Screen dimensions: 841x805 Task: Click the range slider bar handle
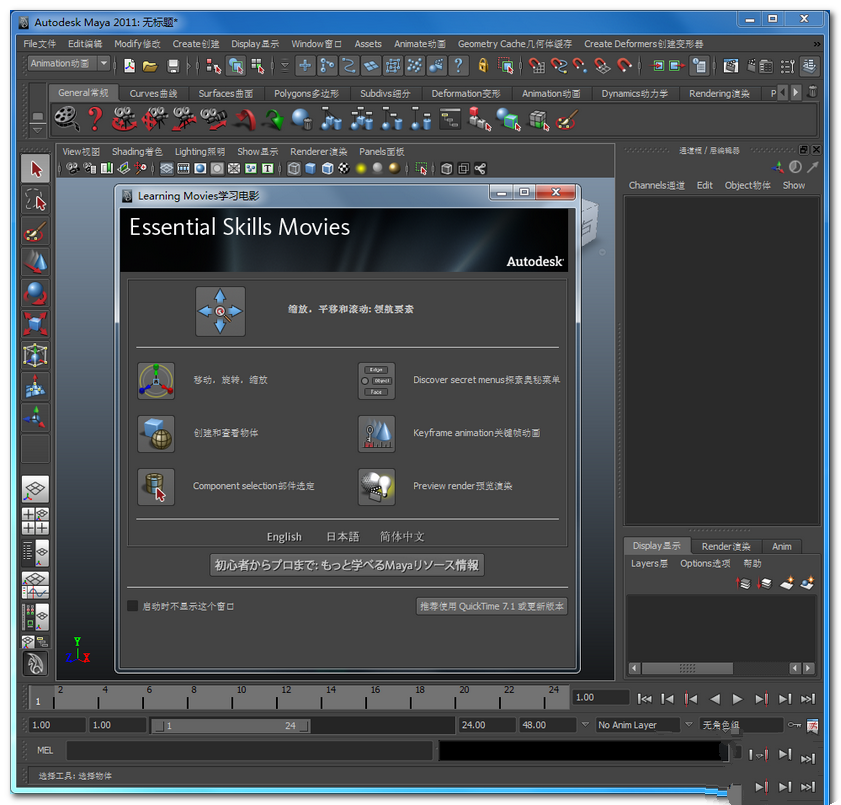click(x=231, y=726)
